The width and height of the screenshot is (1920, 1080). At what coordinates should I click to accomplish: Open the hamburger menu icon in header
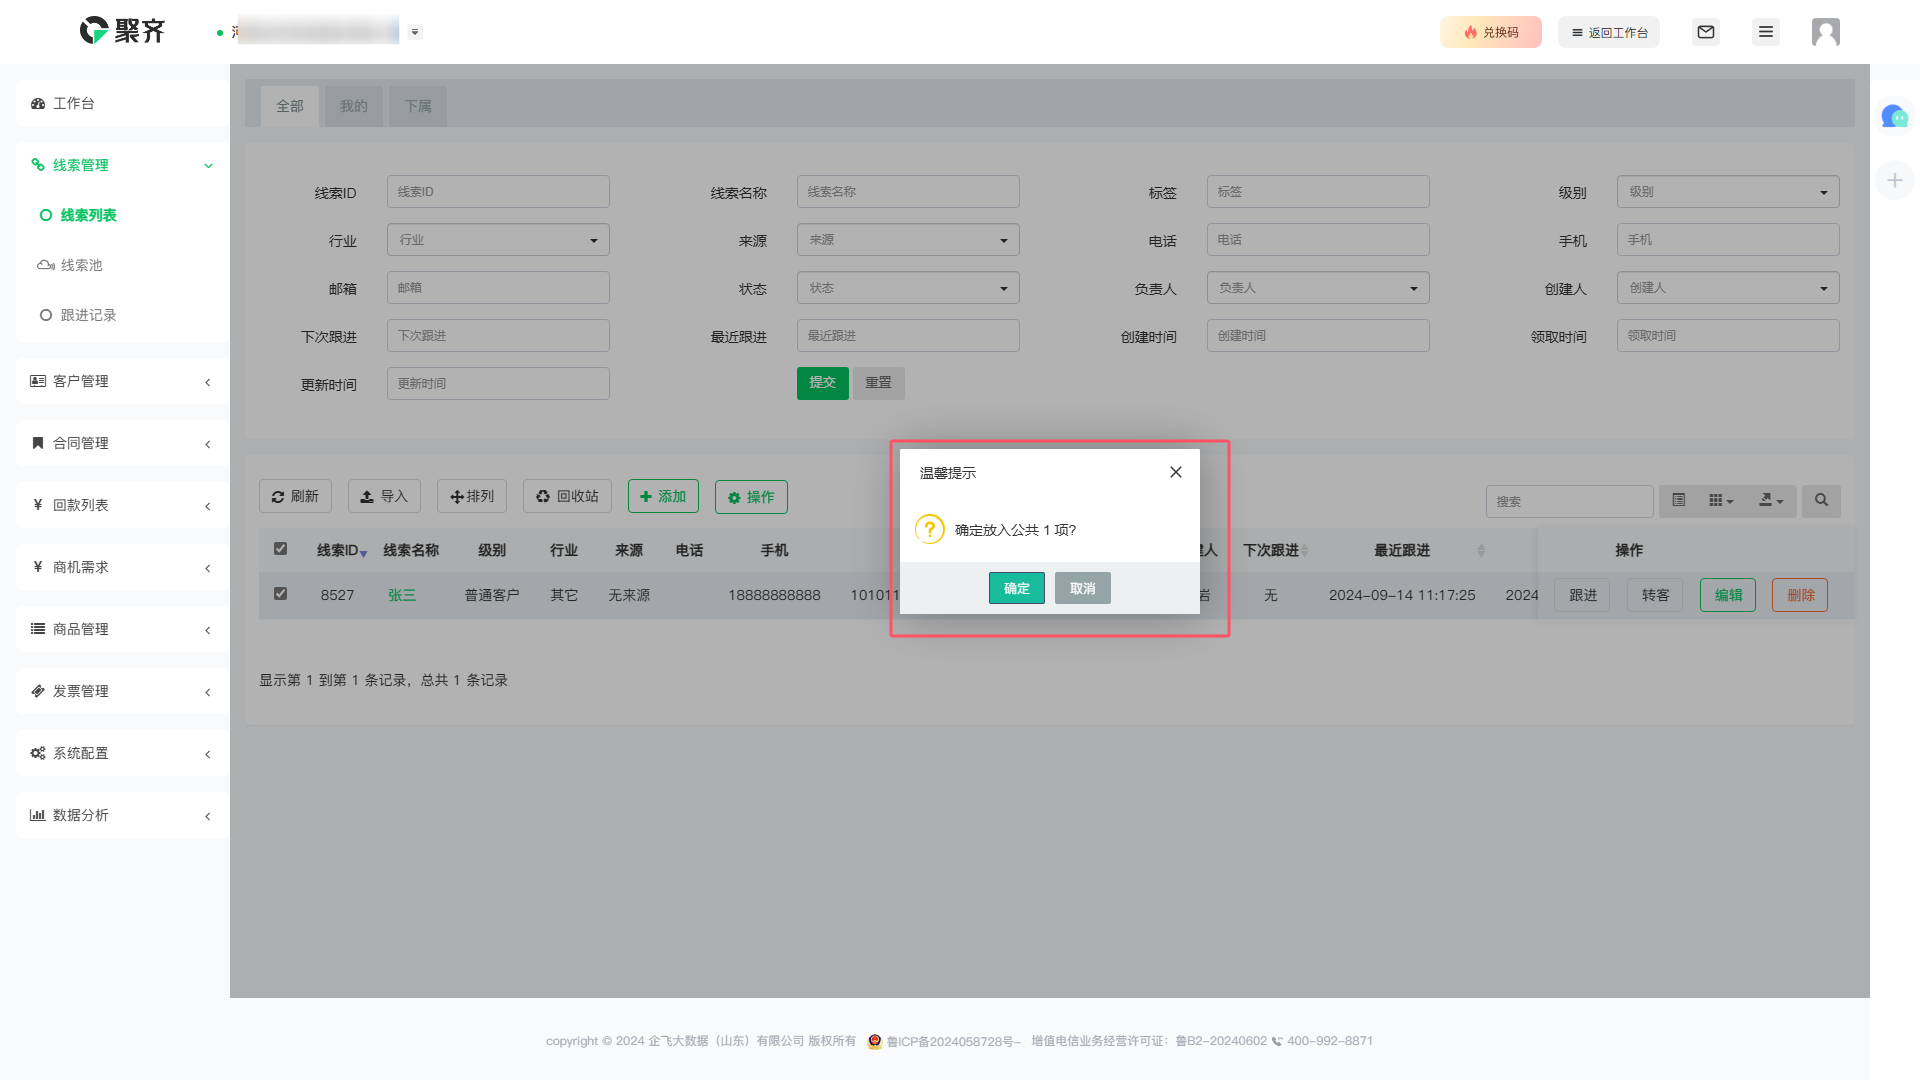1766,32
